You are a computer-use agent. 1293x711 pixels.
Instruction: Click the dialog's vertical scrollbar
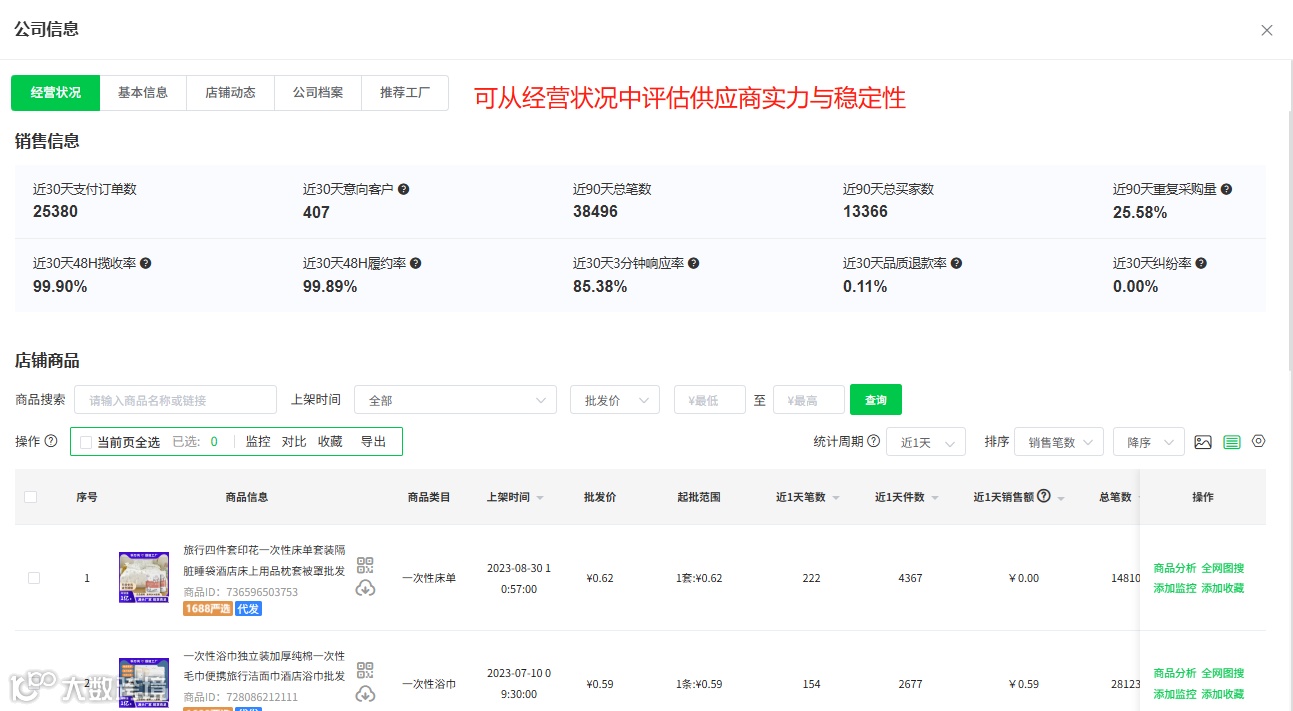1289,240
